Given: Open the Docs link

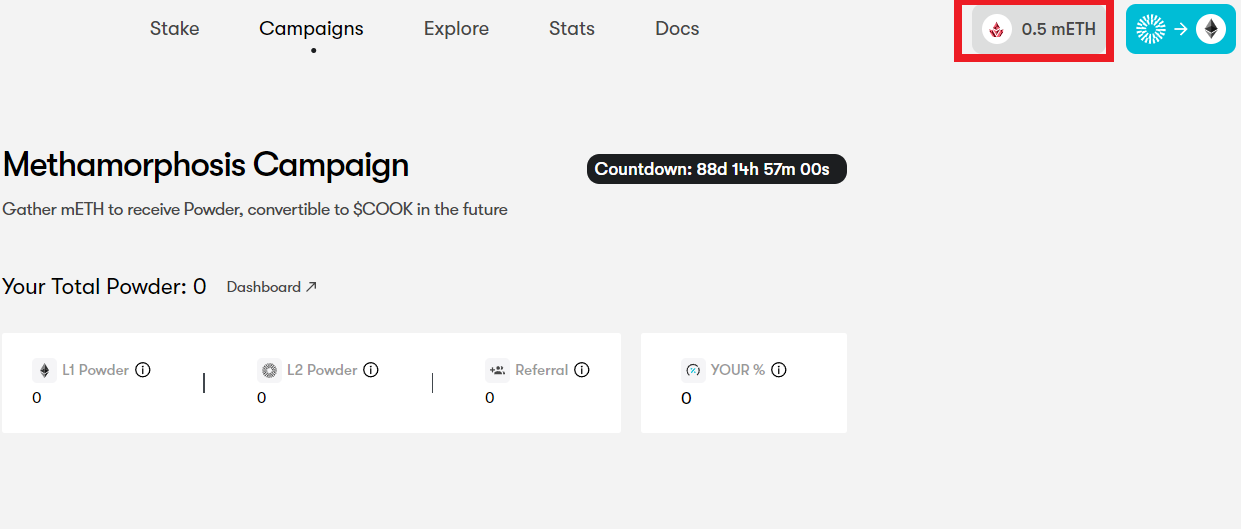Looking at the screenshot, I should coord(677,28).
